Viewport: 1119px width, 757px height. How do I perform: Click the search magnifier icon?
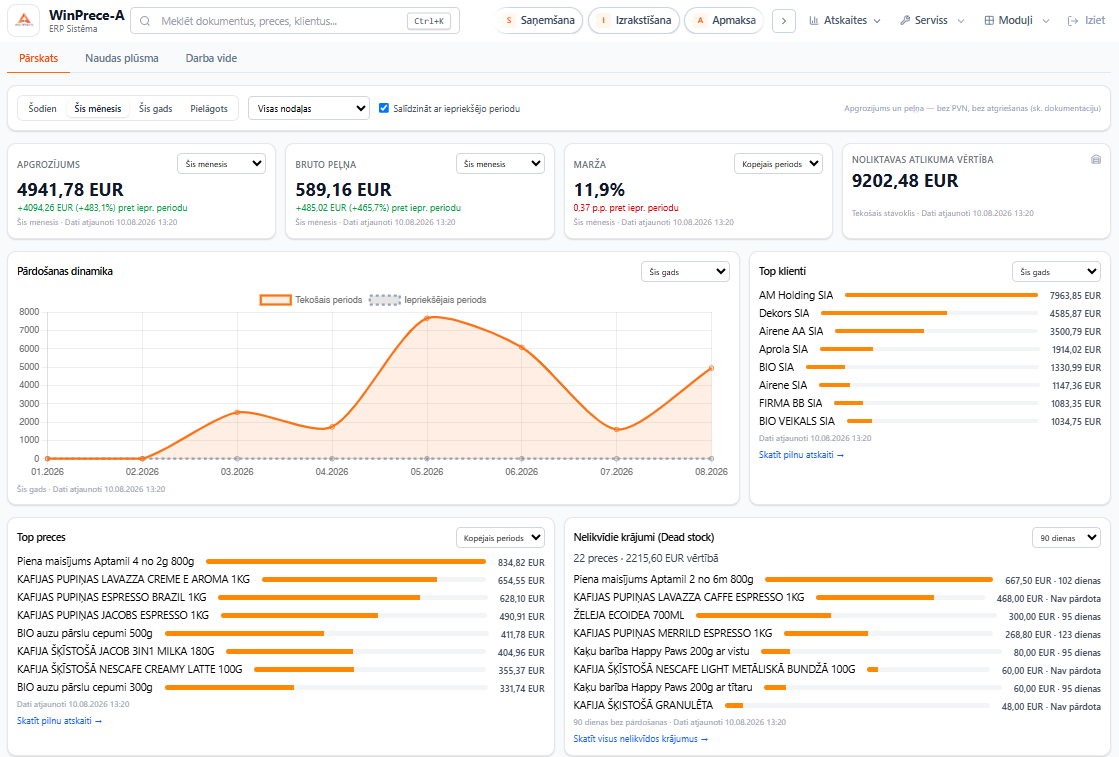(x=145, y=21)
